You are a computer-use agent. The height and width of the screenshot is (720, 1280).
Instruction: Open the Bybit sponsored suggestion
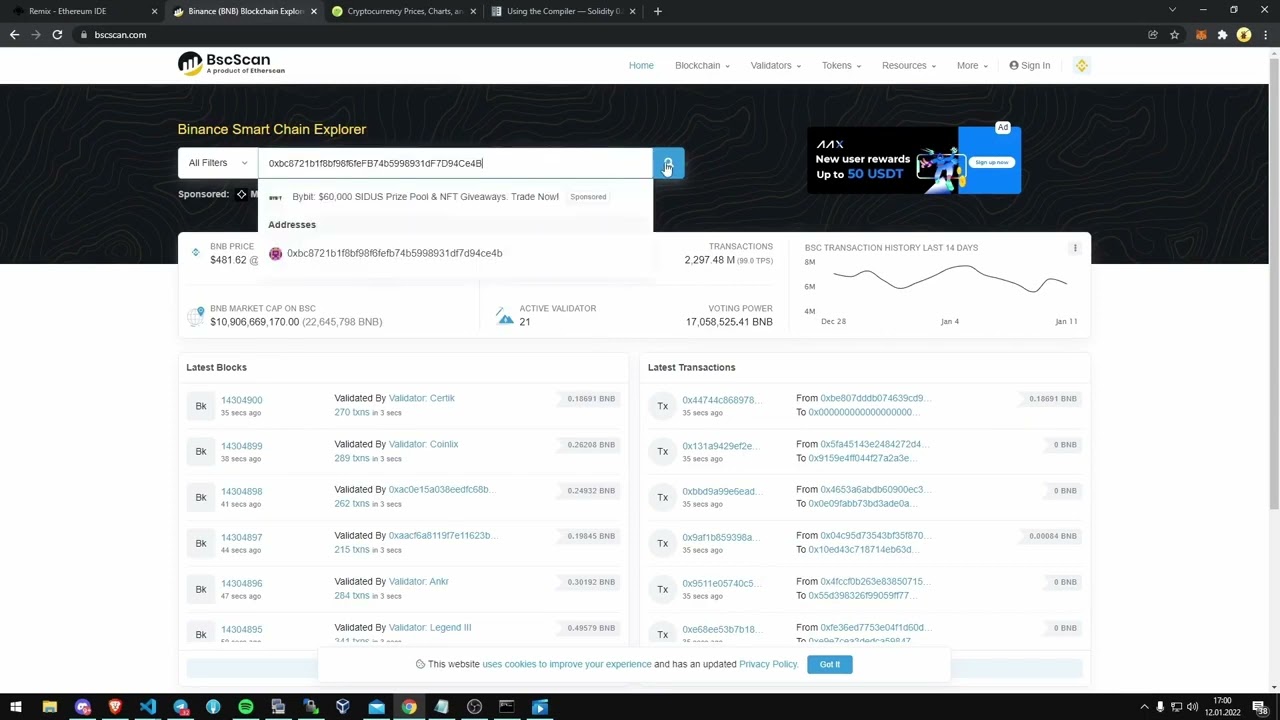pyautogui.click(x=425, y=197)
